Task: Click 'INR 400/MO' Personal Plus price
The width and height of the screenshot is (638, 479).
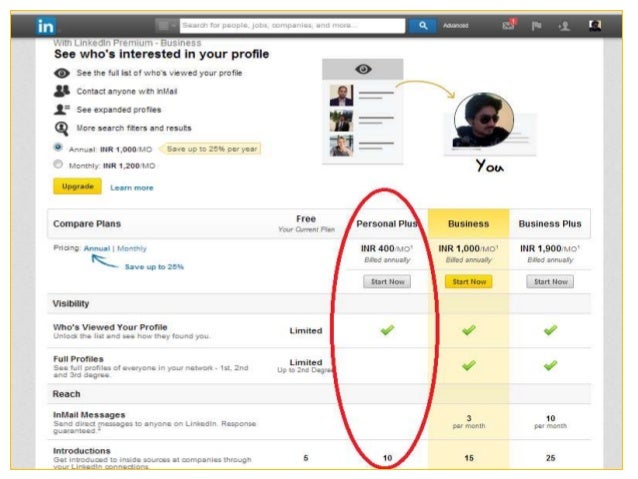Action: [x=387, y=248]
